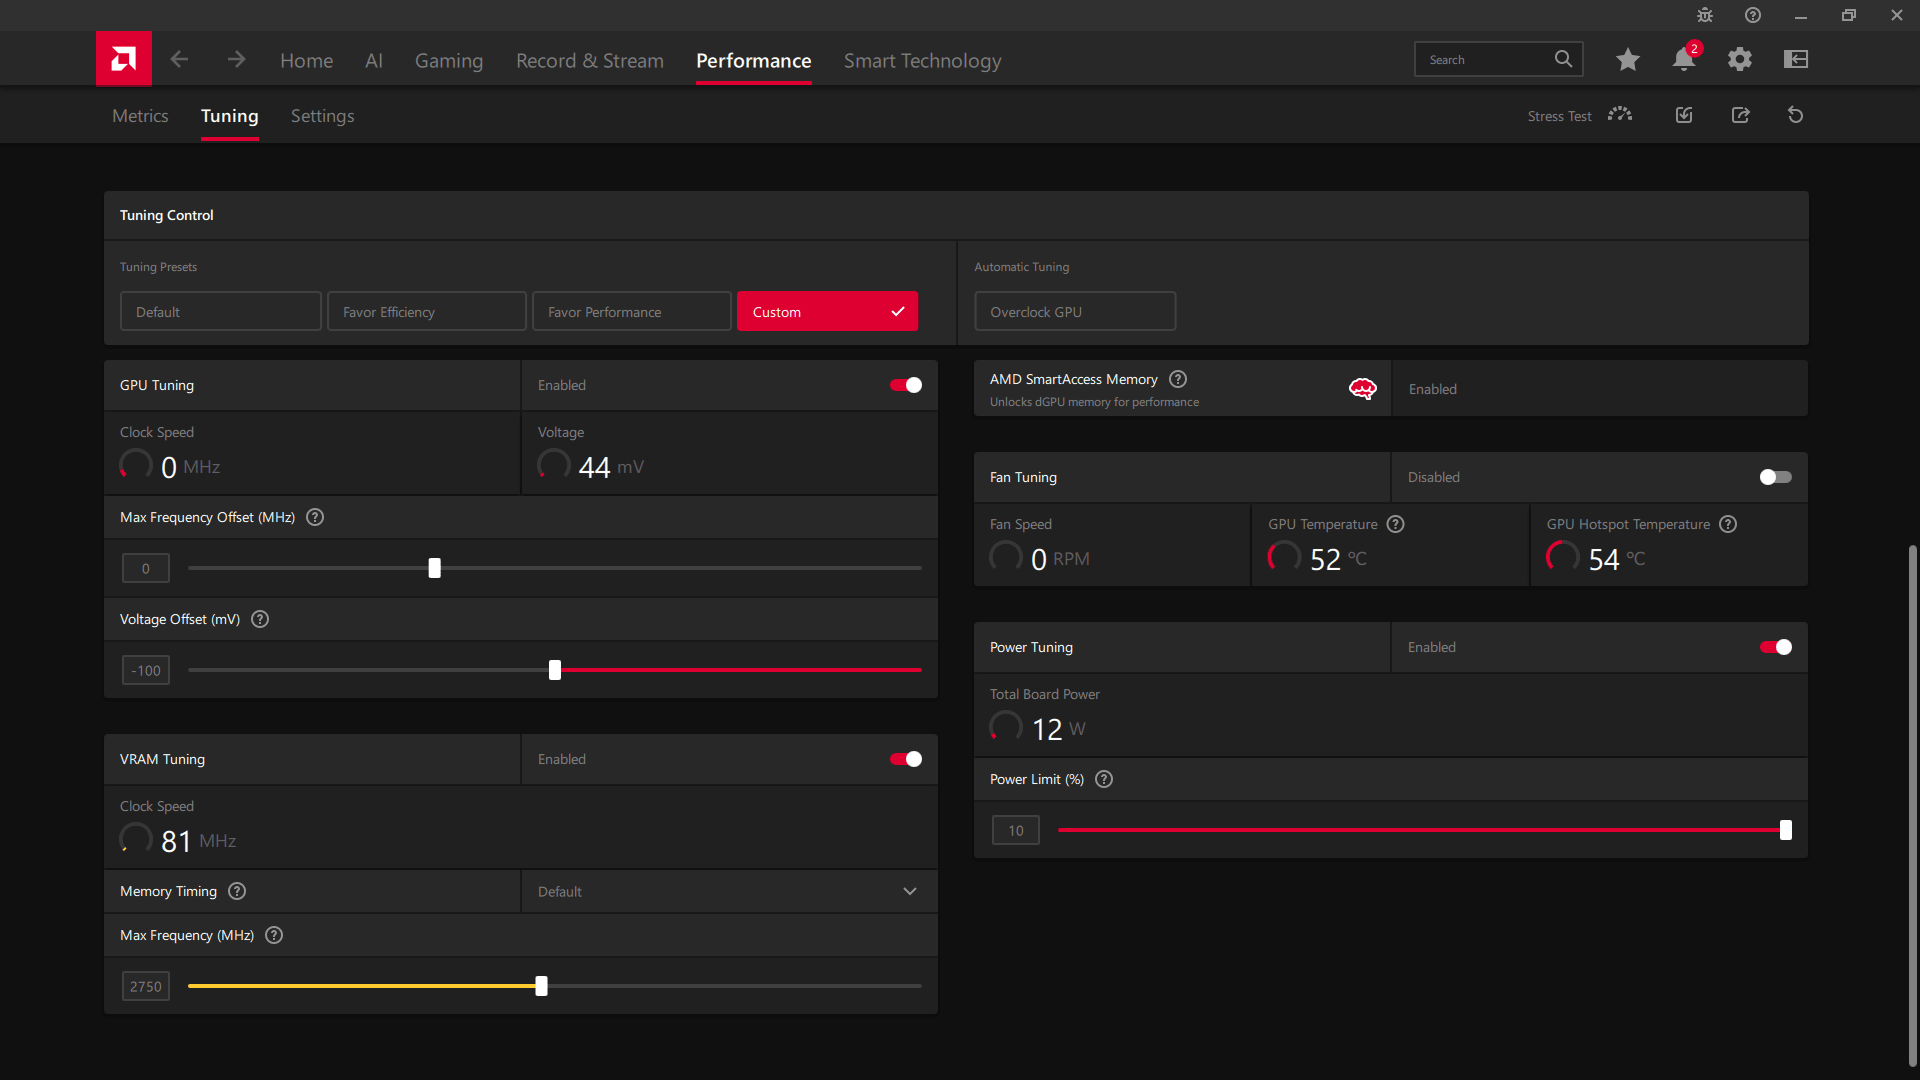Open Memory Timing help icon
The height and width of the screenshot is (1080, 1920).
coord(237,891)
